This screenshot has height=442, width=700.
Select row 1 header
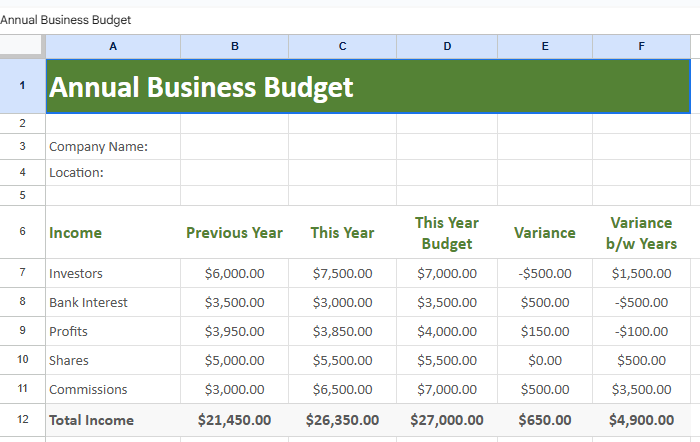(x=22, y=86)
